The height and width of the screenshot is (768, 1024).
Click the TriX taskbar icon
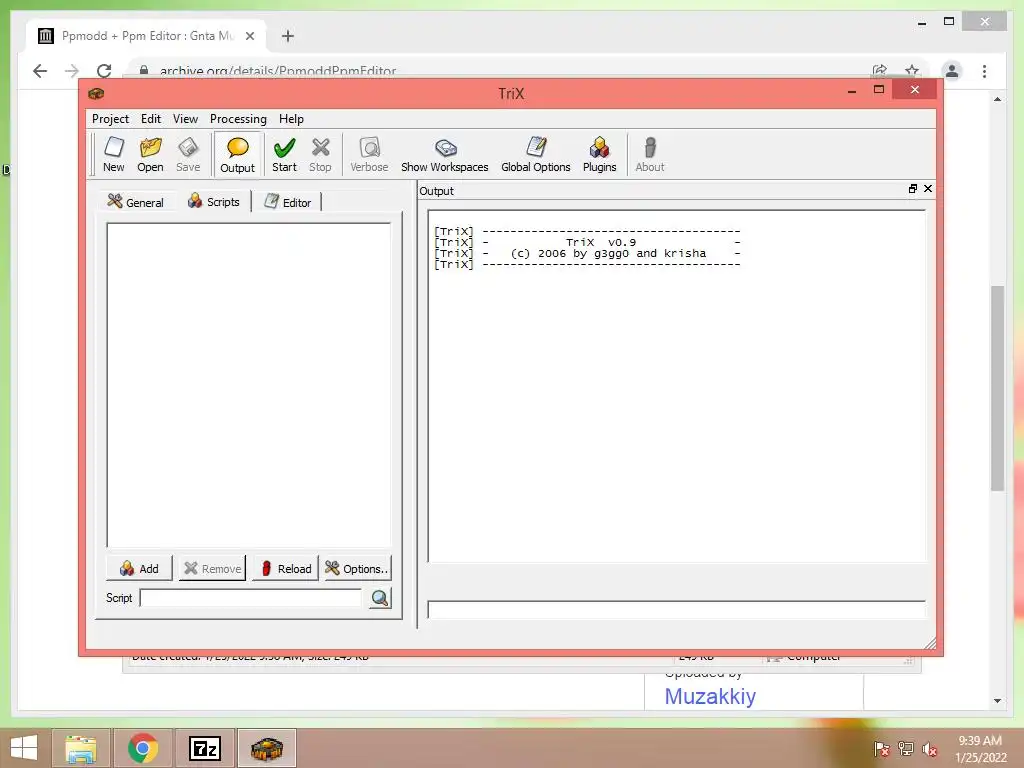pos(266,748)
